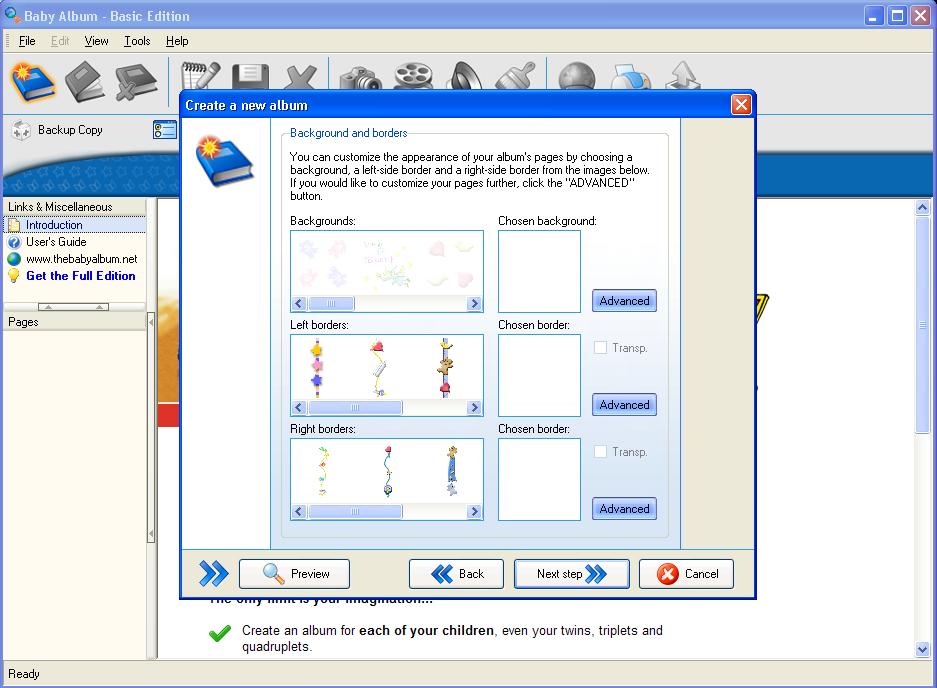This screenshot has height=688, width=937.
Task: Click the notepad with pencil toolbar icon
Action: click(200, 76)
